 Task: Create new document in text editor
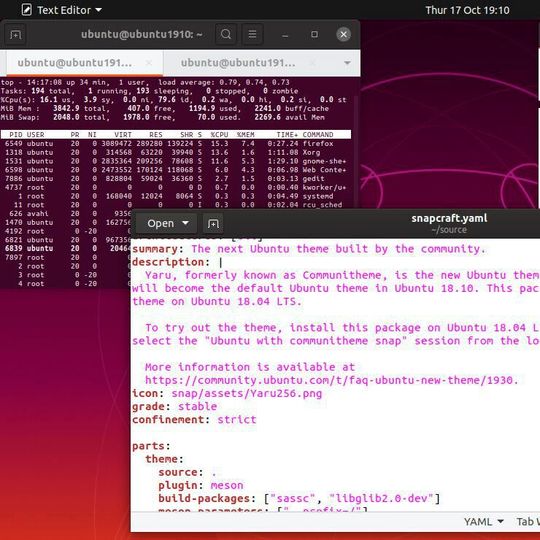pyautogui.click(x=213, y=224)
